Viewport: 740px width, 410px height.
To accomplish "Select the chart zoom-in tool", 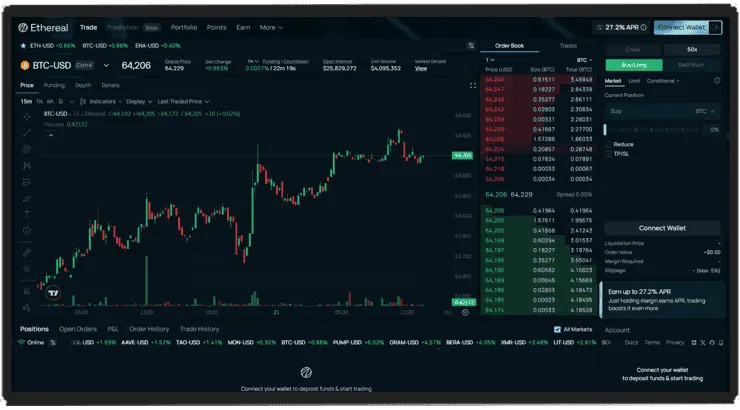I will (x=27, y=269).
